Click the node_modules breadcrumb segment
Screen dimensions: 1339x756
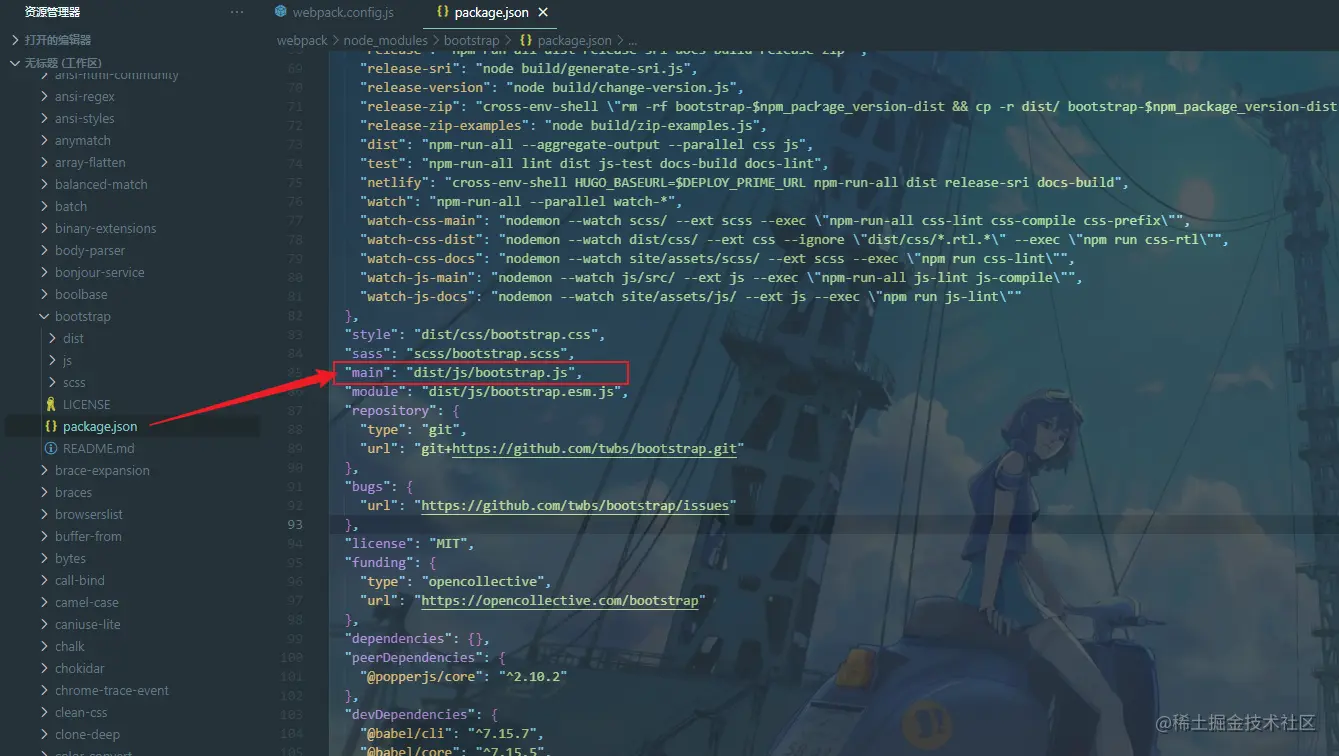click(x=385, y=41)
